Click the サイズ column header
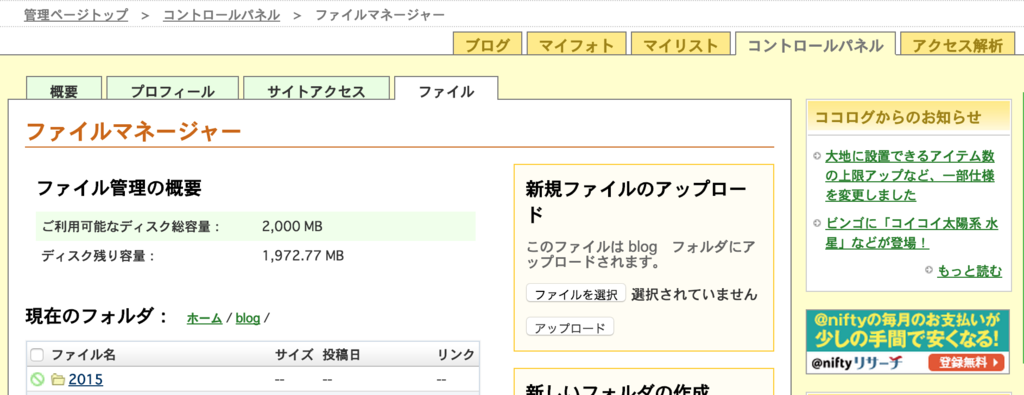The image size is (1024, 395). (294, 355)
